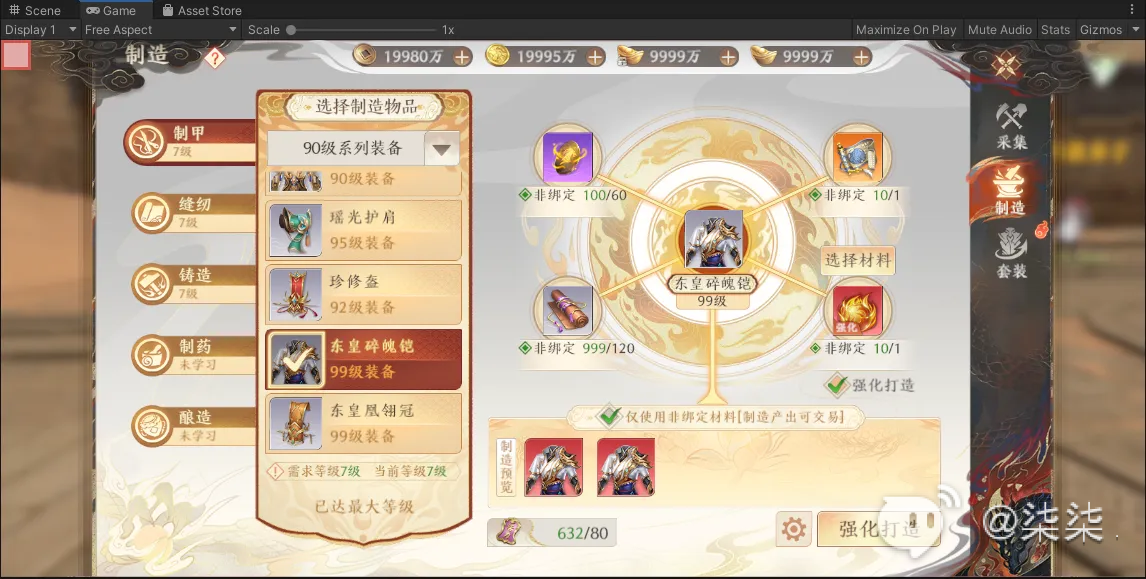The height and width of the screenshot is (579, 1146).
Task: Click the Game view Scale slider
Action: [x=361, y=30]
